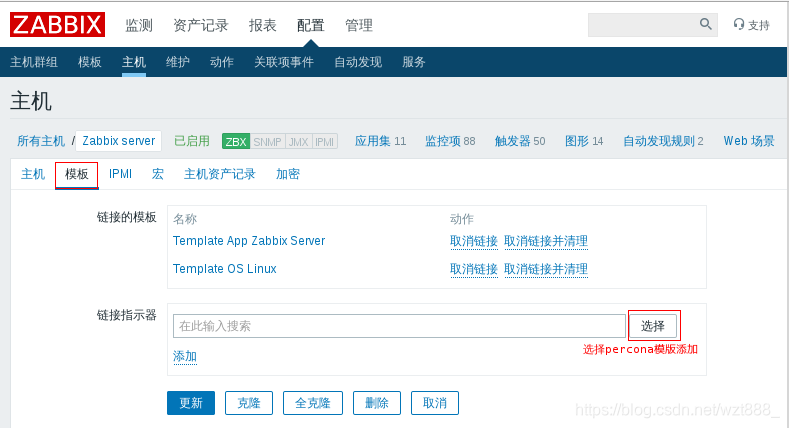Image resolution: width=789 pixels, height=428 pixels.
Task: Open Template OS Linux link
Action: pos(225,269)
